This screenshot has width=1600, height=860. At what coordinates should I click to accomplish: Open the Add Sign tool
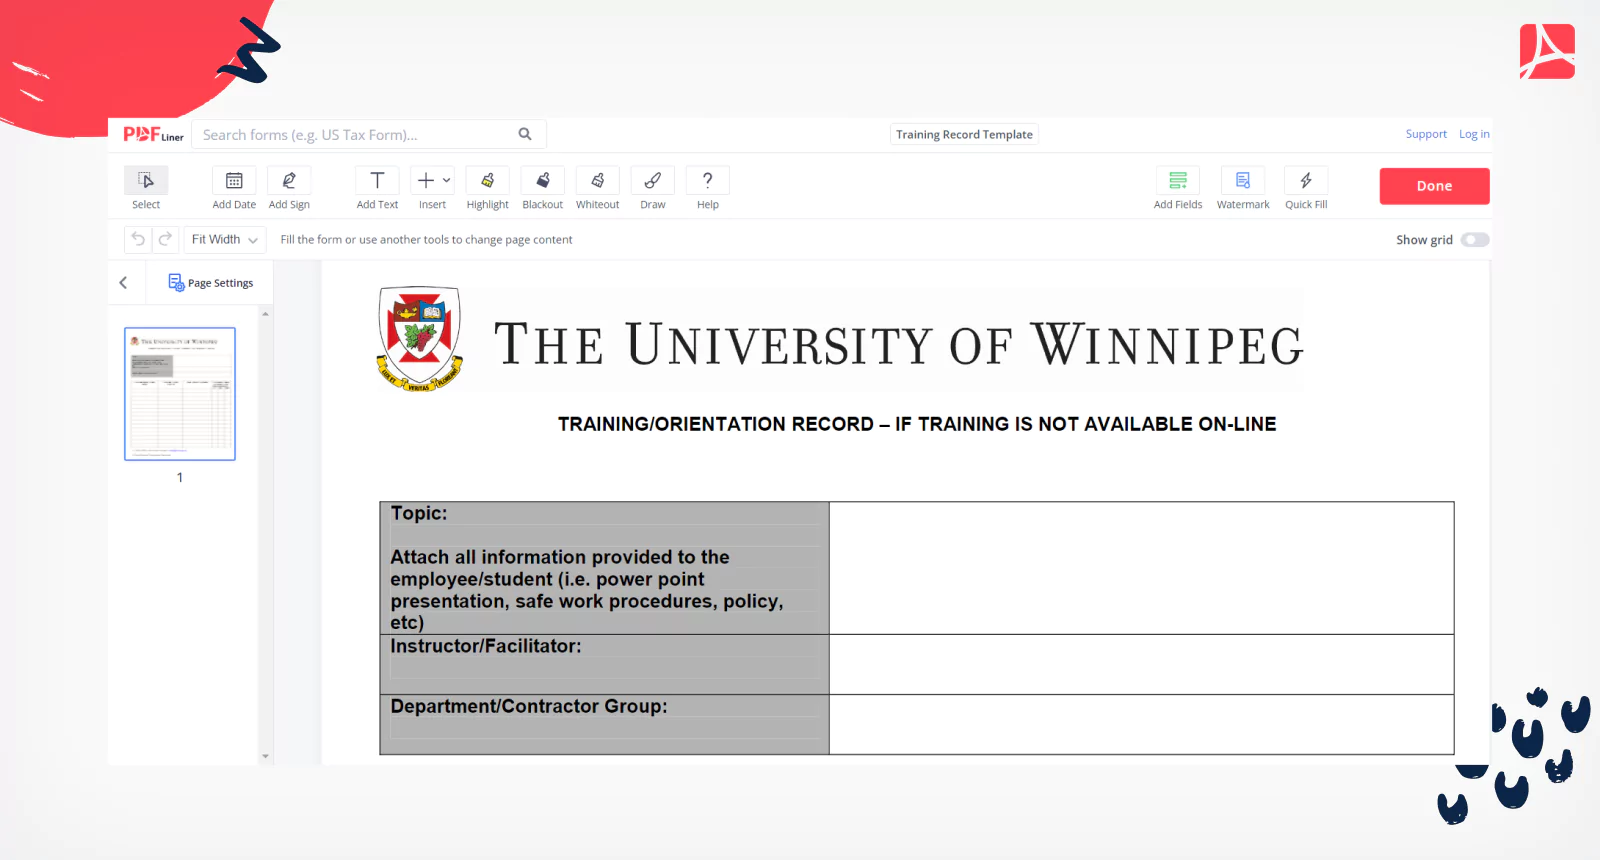click(289, 188)
